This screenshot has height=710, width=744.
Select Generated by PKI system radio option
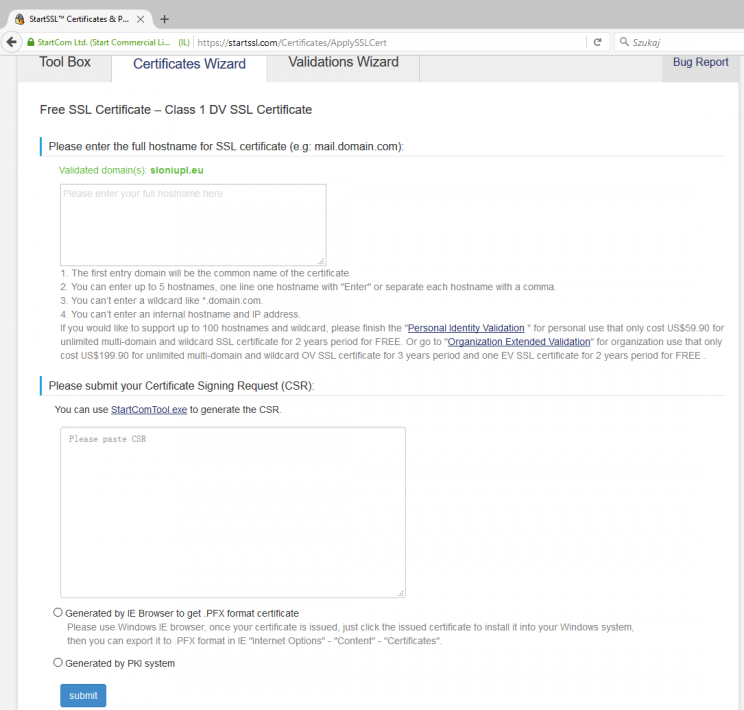pos(58,663)
